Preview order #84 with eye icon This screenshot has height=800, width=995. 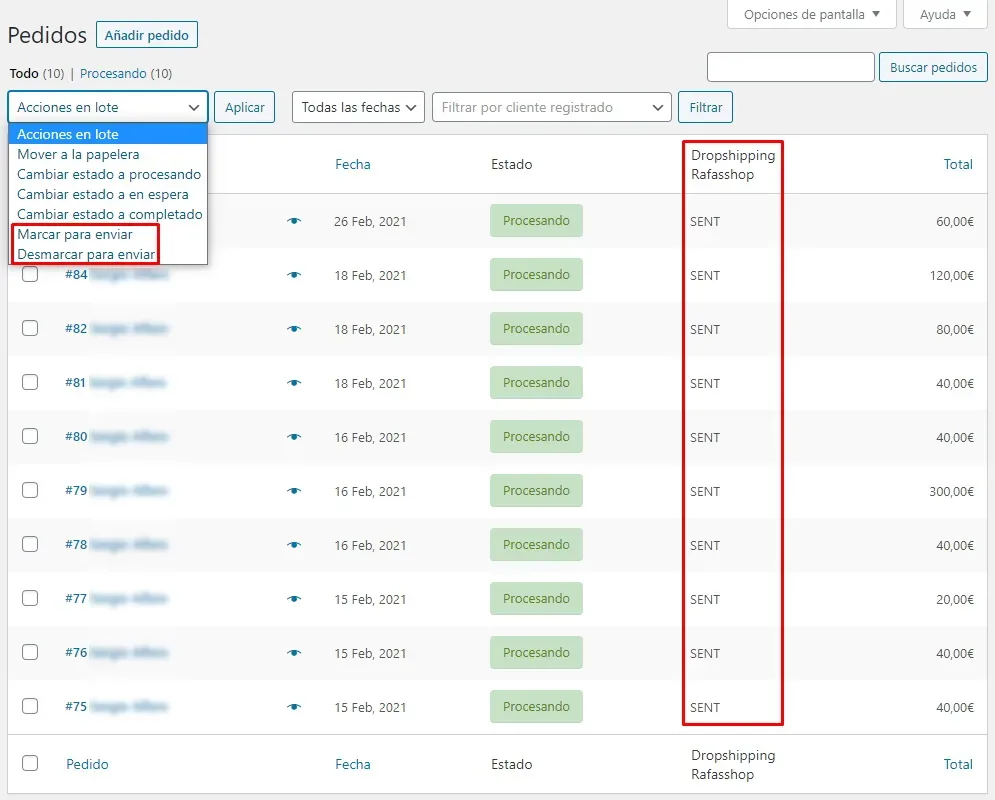[x=293, y=275]
